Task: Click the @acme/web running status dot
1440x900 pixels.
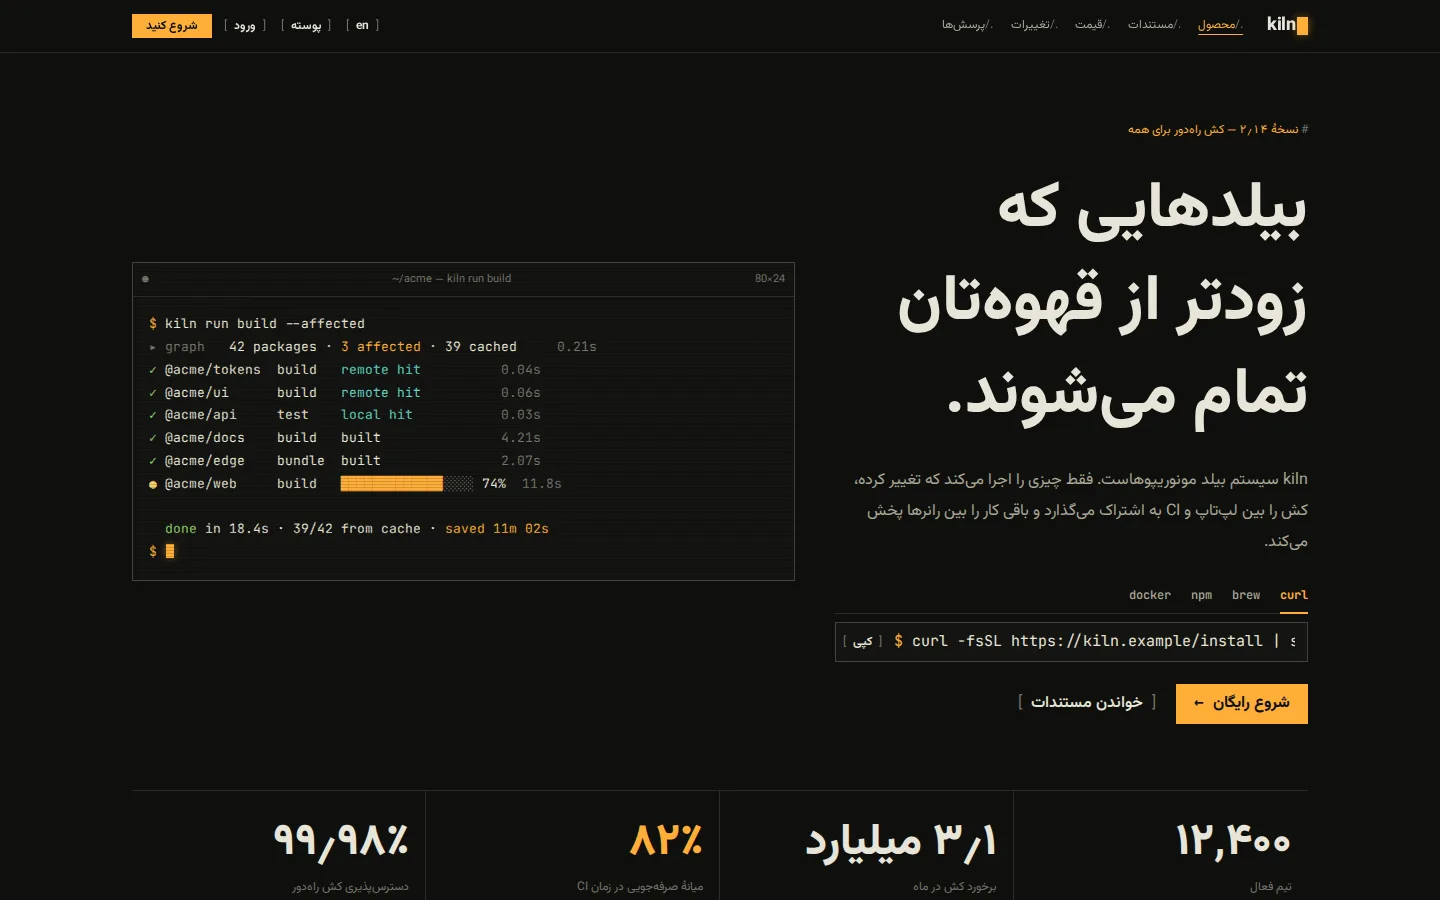Action: (x=153, y=484)
